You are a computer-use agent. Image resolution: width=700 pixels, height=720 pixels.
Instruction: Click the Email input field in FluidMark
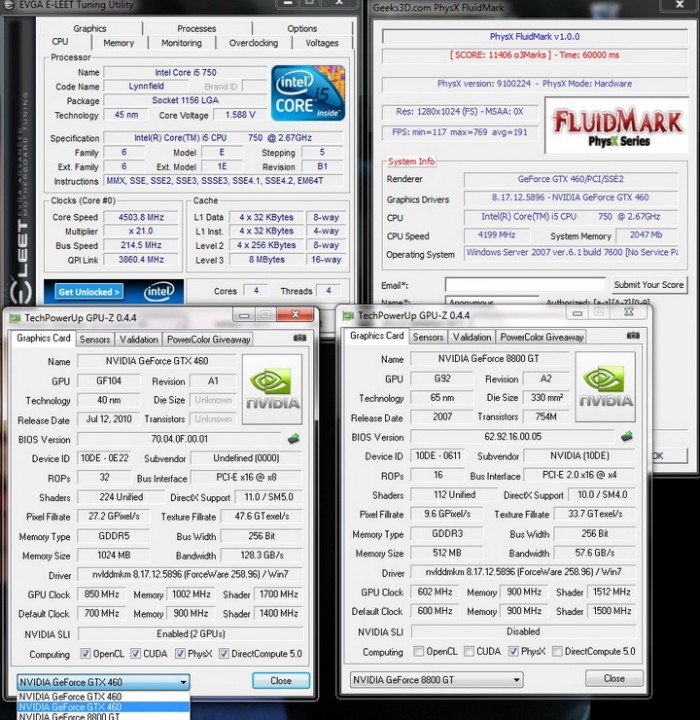coord(525,285)
